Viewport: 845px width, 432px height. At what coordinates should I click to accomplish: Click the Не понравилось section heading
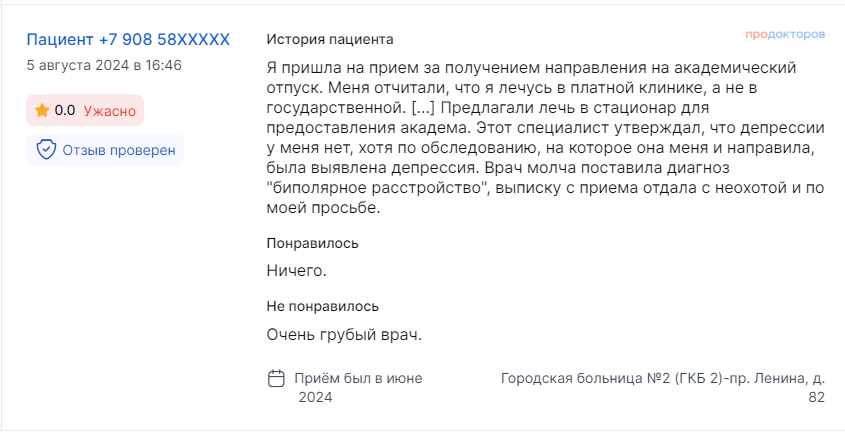coord(322,306)
